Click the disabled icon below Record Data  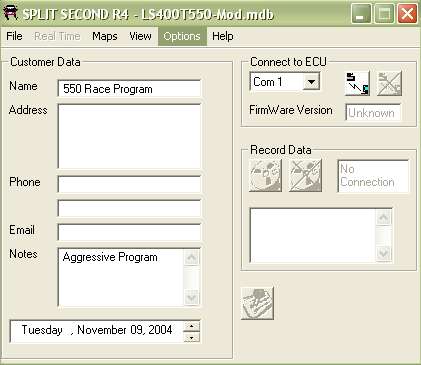257,303
